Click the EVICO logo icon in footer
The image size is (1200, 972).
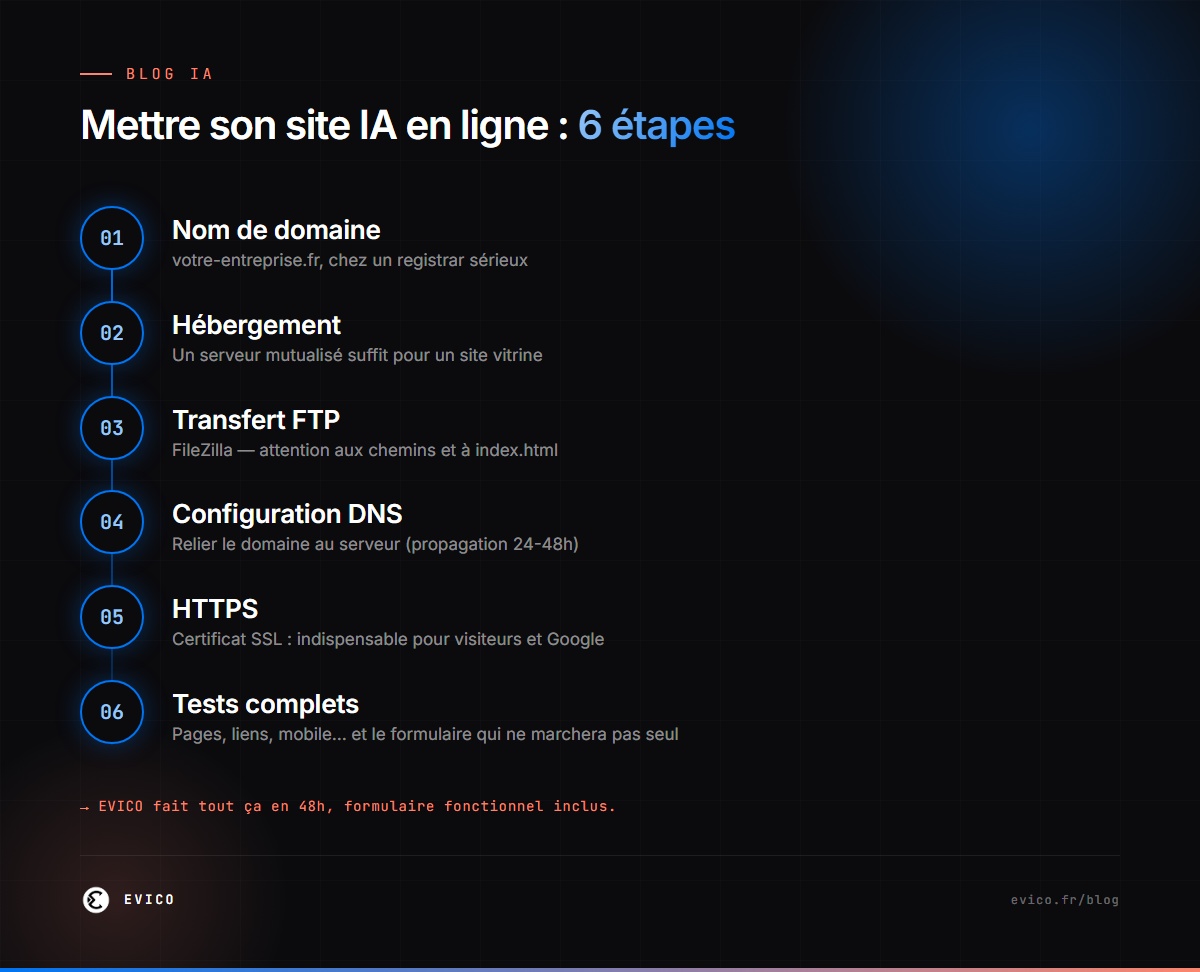(x=96, y=900)
